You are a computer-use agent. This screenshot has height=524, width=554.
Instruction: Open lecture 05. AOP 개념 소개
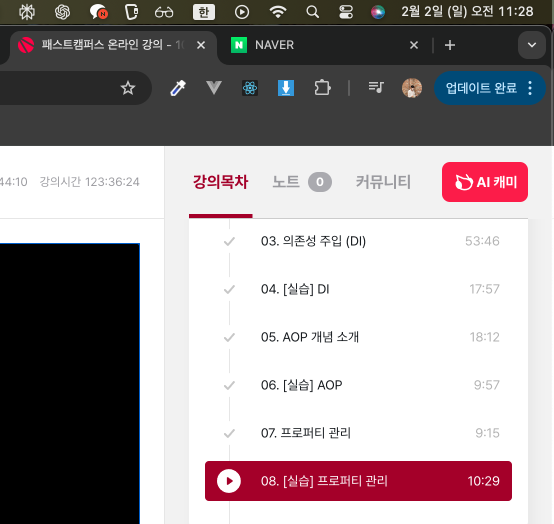tap(358, 337)
